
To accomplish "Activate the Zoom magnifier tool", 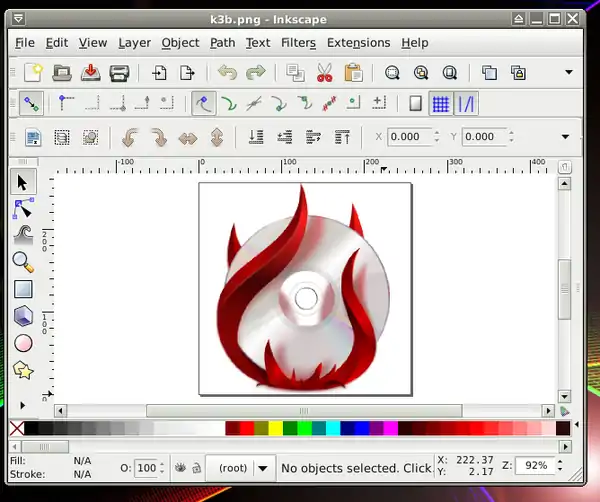I will coord(23,262).
